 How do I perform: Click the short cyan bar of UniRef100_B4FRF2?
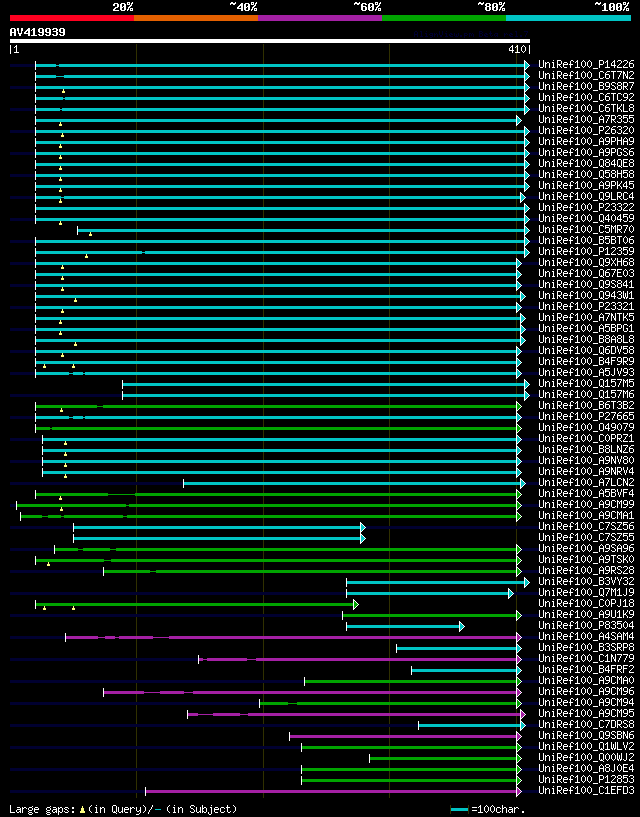coord(464,670)
